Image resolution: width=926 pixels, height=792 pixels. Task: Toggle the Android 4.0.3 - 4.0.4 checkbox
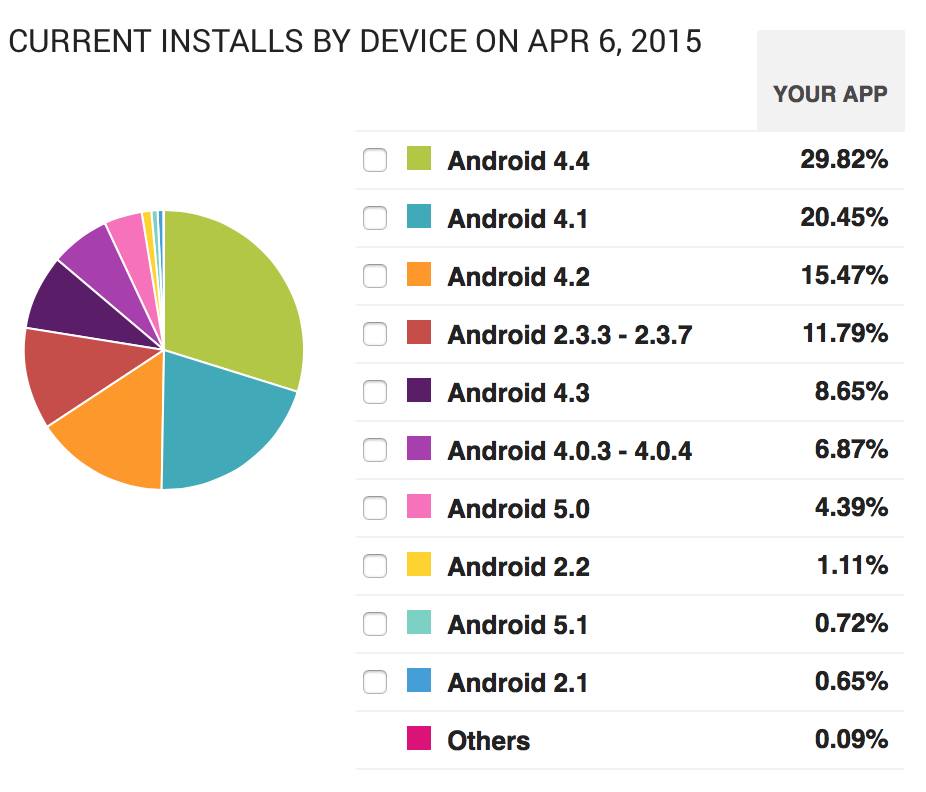click(375, 450)
